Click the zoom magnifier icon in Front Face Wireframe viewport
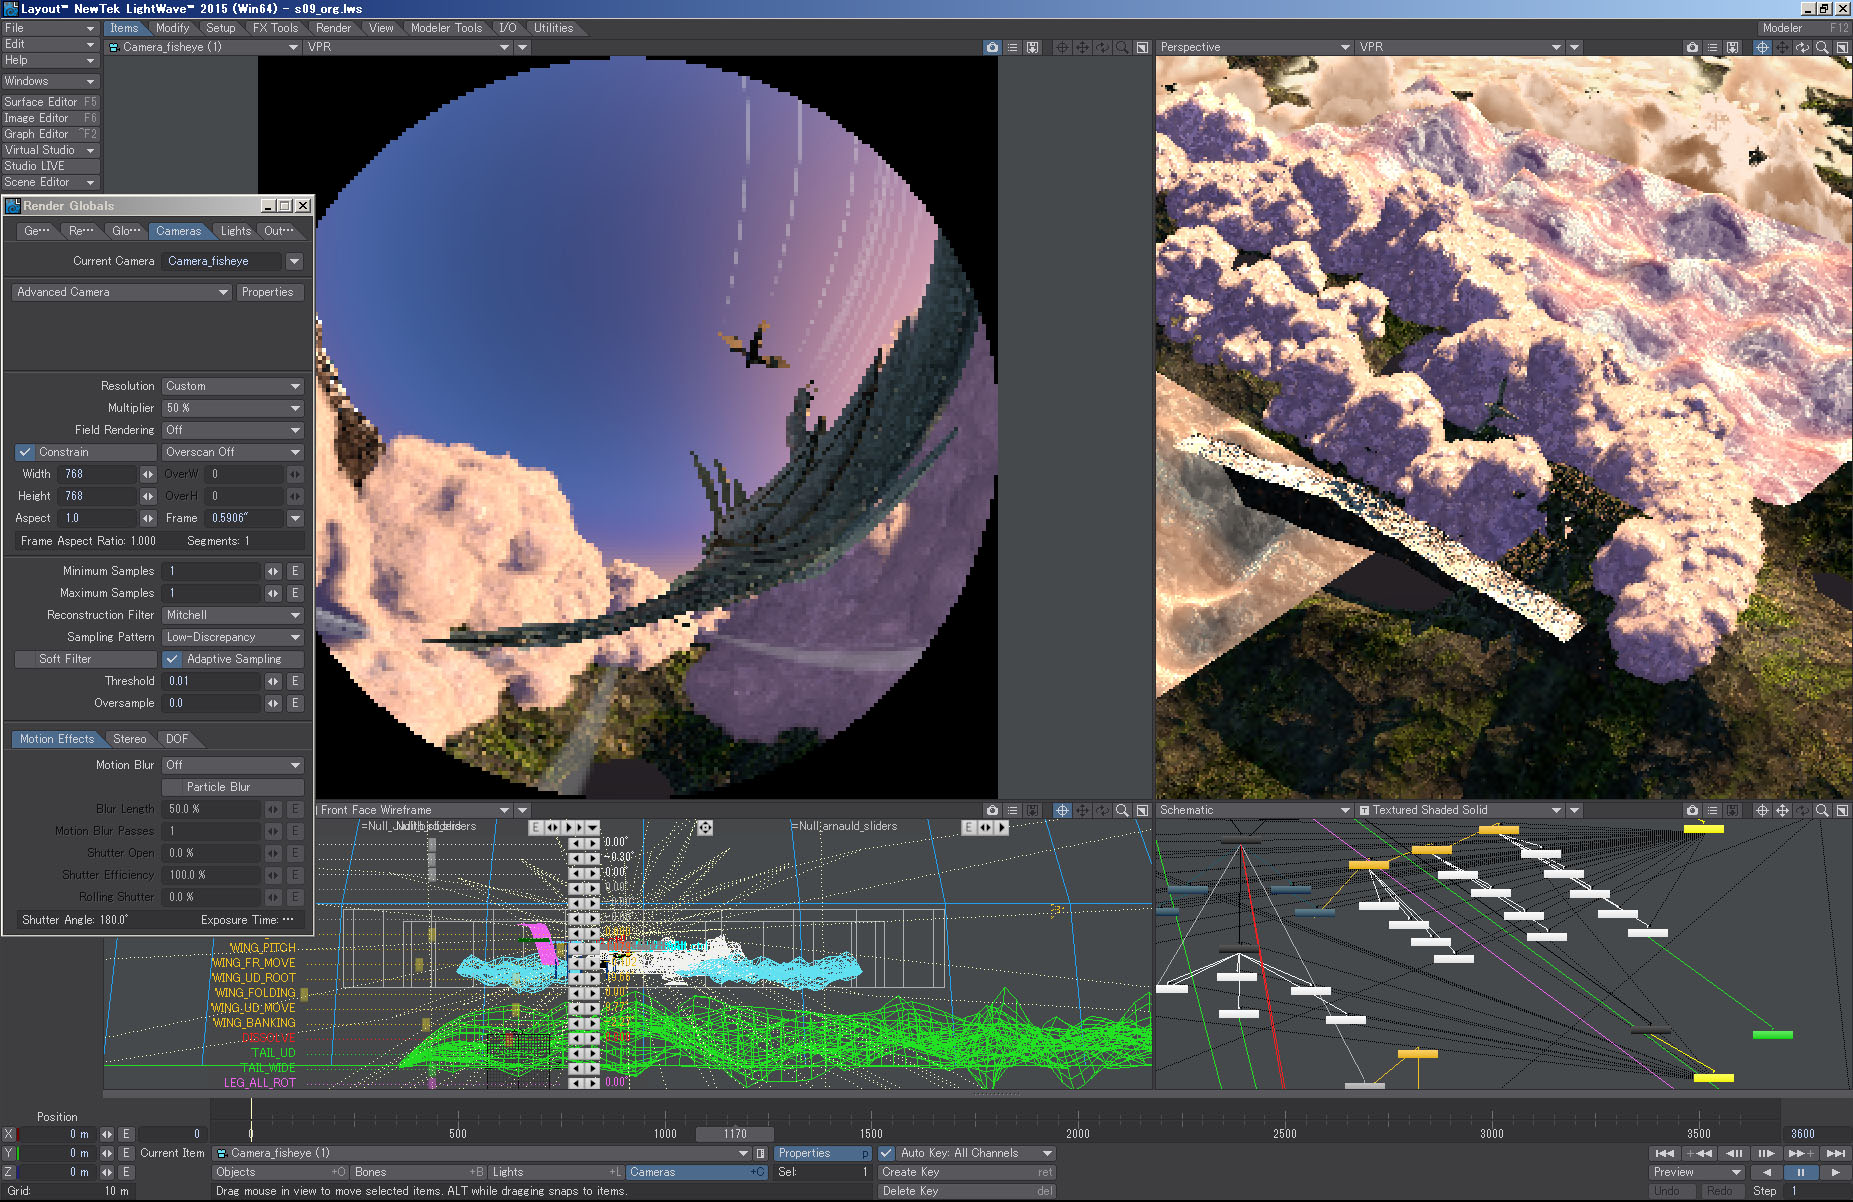1853x1202 pixels. click(1122, 810)
